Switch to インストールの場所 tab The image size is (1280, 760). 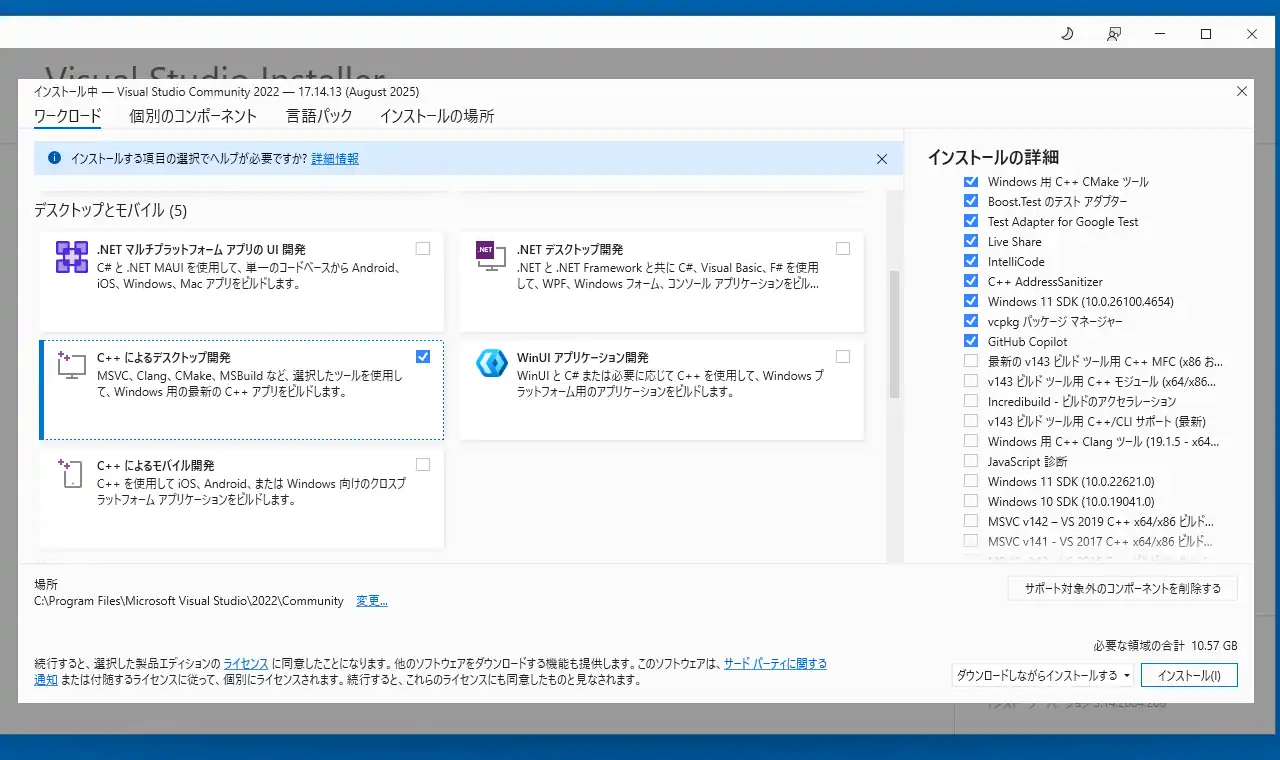[437, 116]
